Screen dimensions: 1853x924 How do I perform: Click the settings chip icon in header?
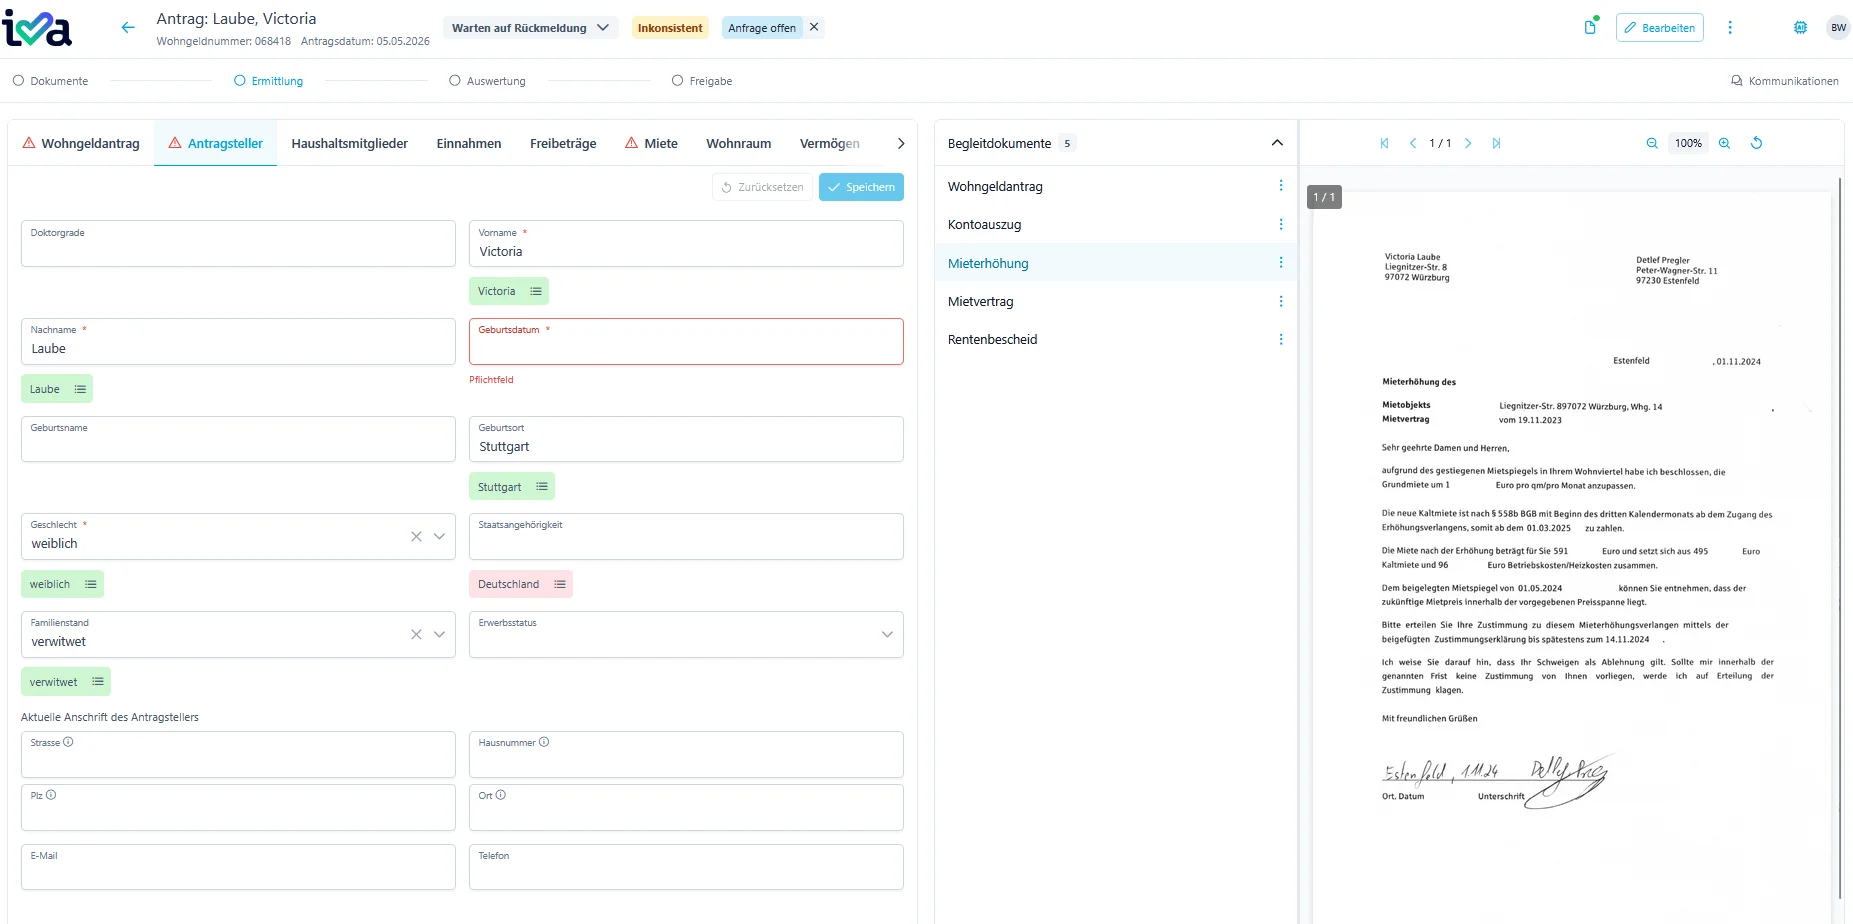1800,28
